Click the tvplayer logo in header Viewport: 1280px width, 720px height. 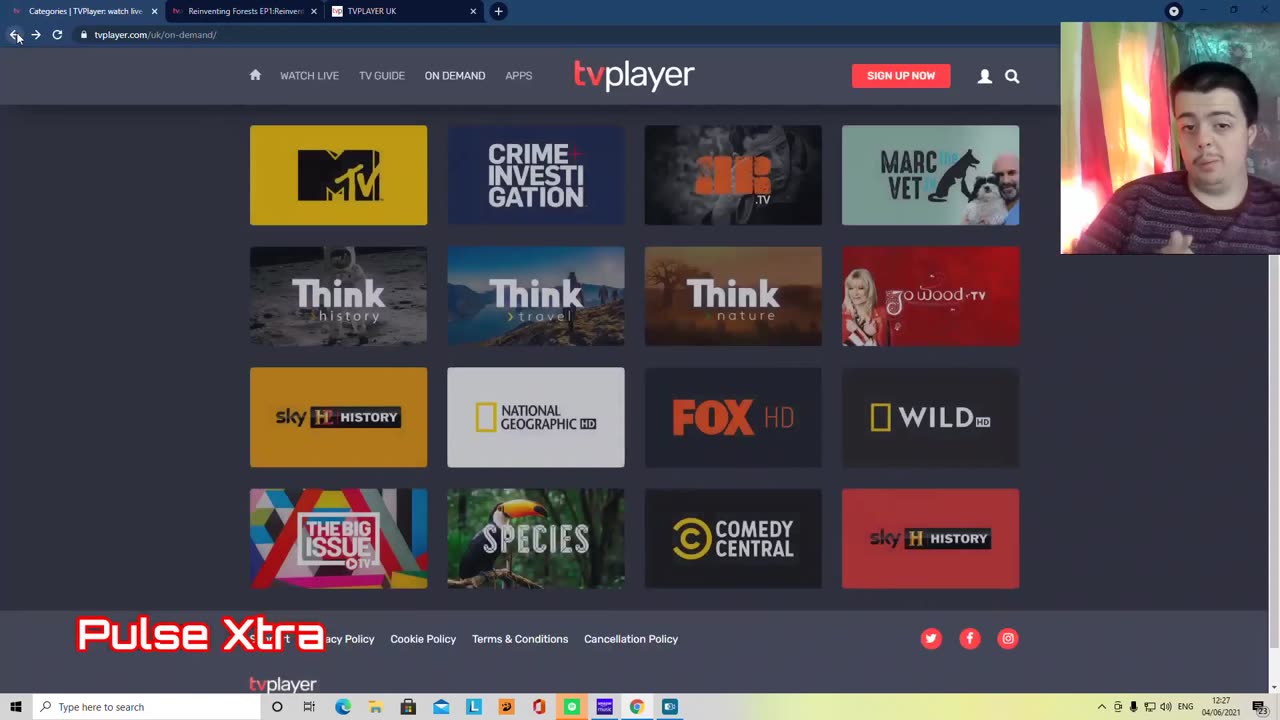[634, 75]
